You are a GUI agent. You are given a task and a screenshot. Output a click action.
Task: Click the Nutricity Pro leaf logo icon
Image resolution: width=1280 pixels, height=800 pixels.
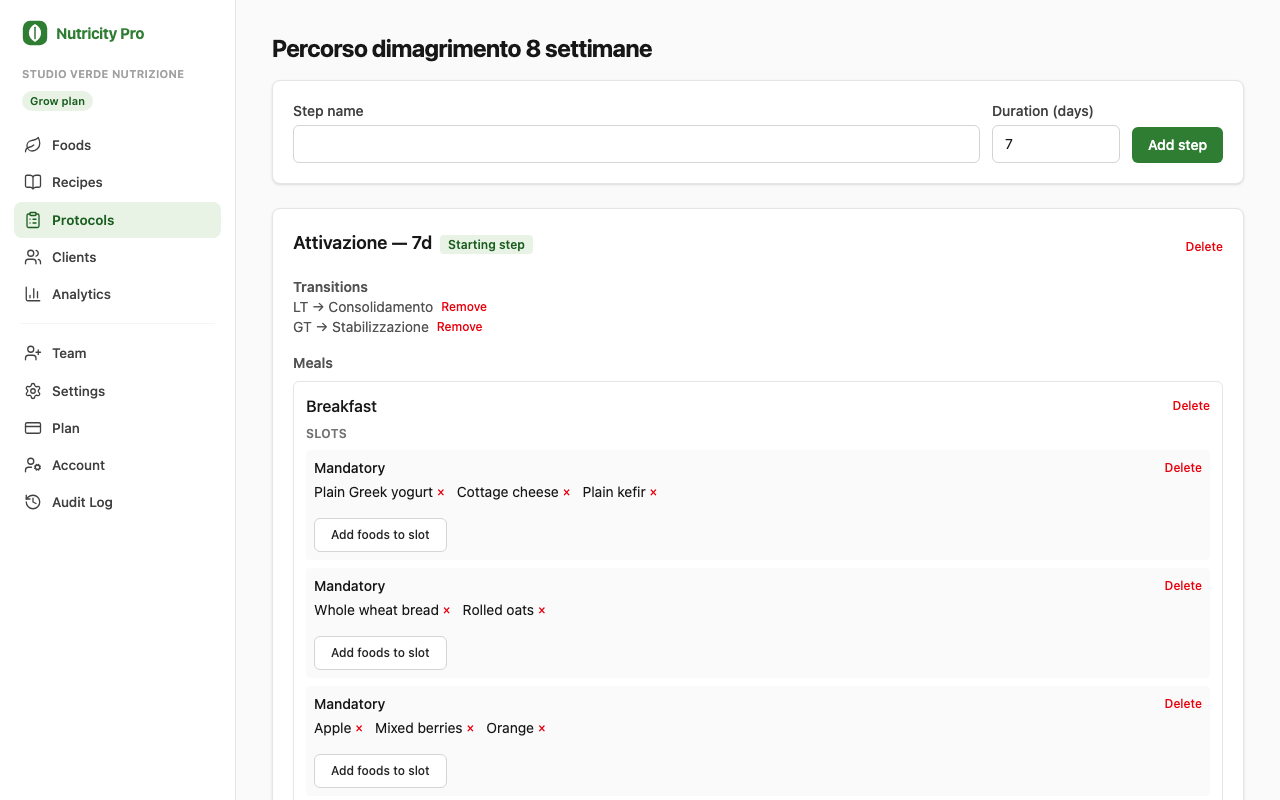[35, 33]
